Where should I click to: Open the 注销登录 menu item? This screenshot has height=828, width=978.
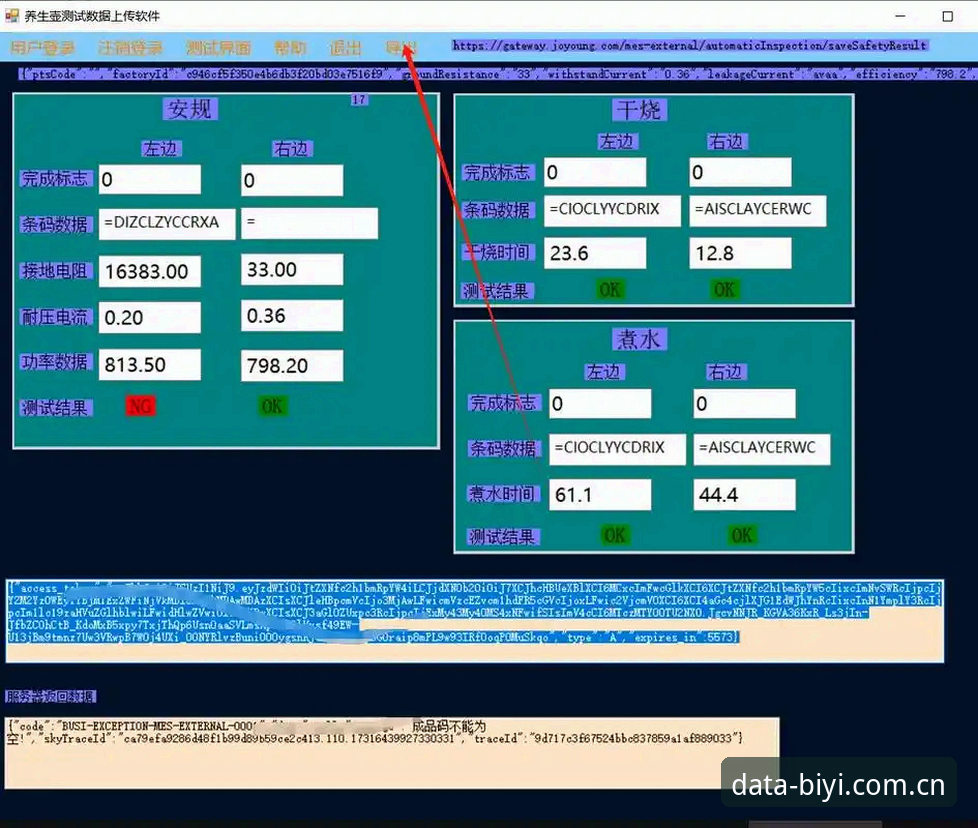130,47
